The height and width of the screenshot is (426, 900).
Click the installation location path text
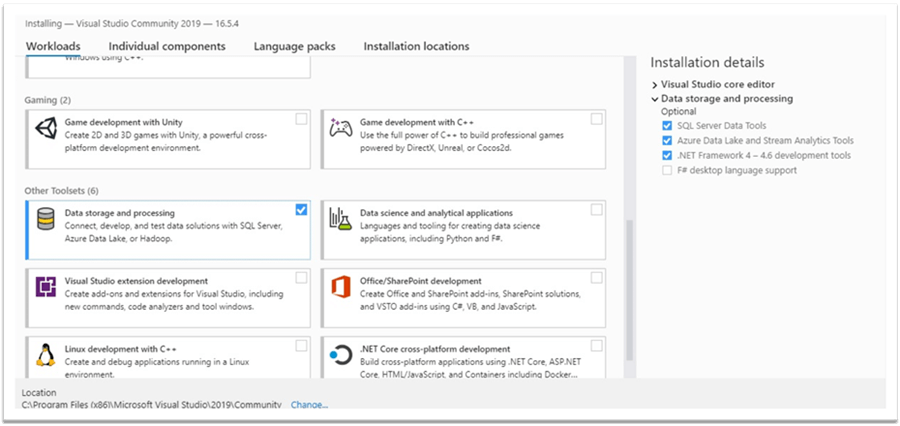pyautogui.click(x=152, y=405)
